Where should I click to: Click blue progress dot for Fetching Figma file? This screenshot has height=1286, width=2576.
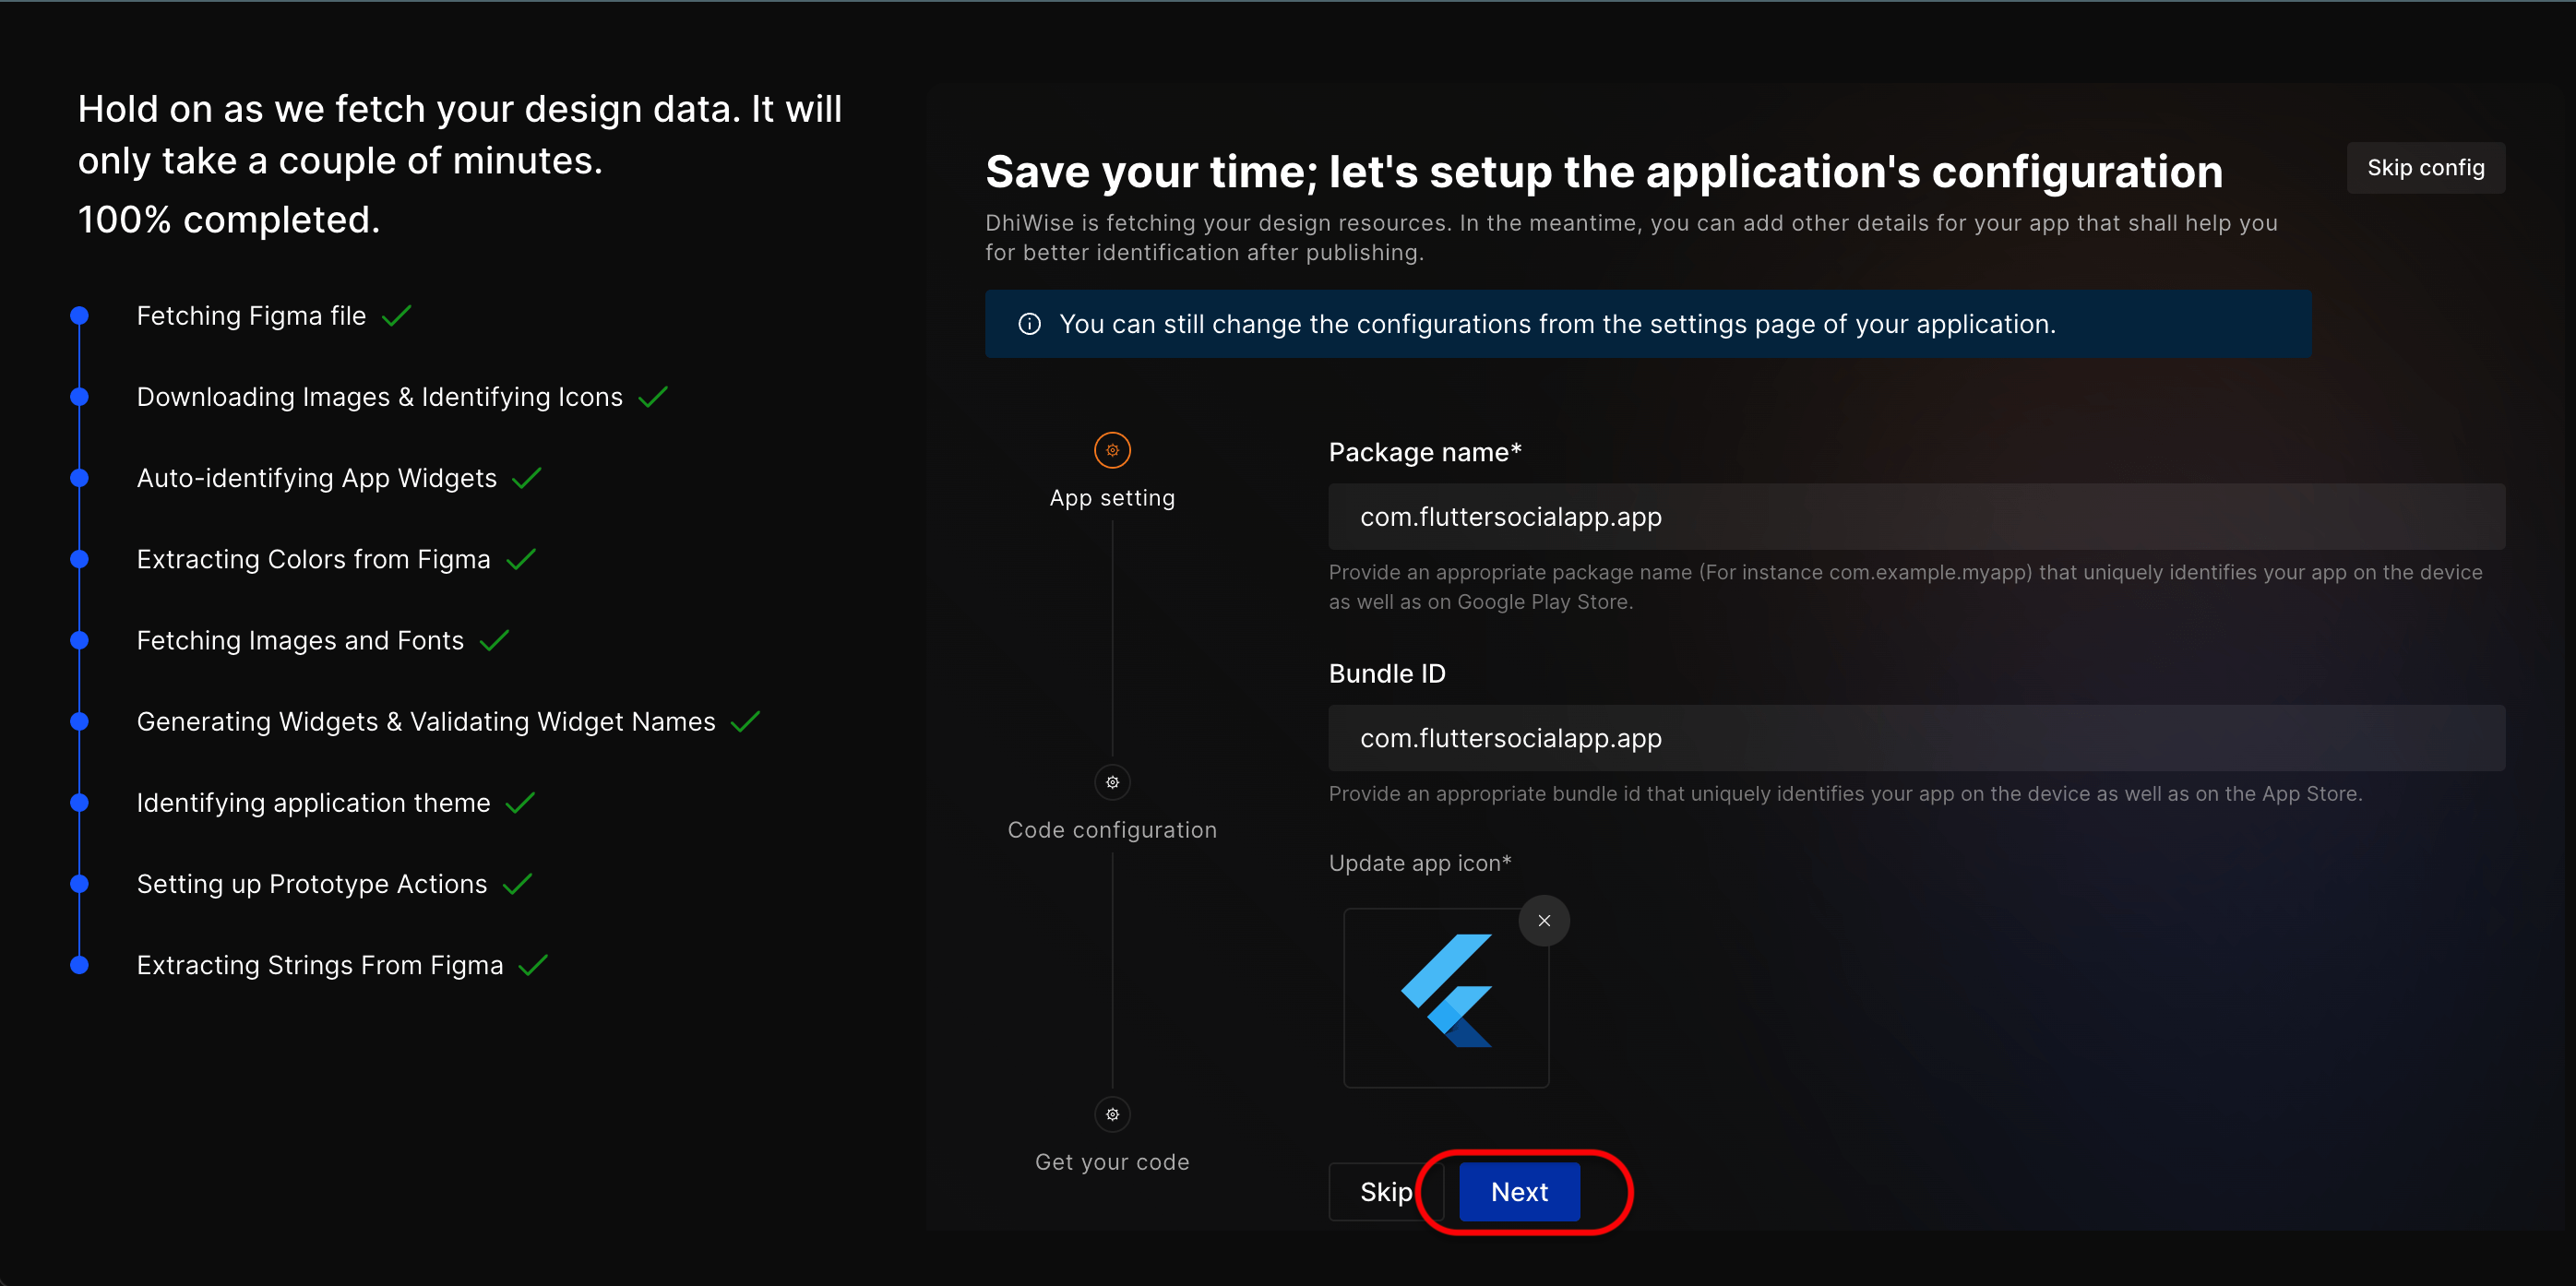[x=80, y=316]
